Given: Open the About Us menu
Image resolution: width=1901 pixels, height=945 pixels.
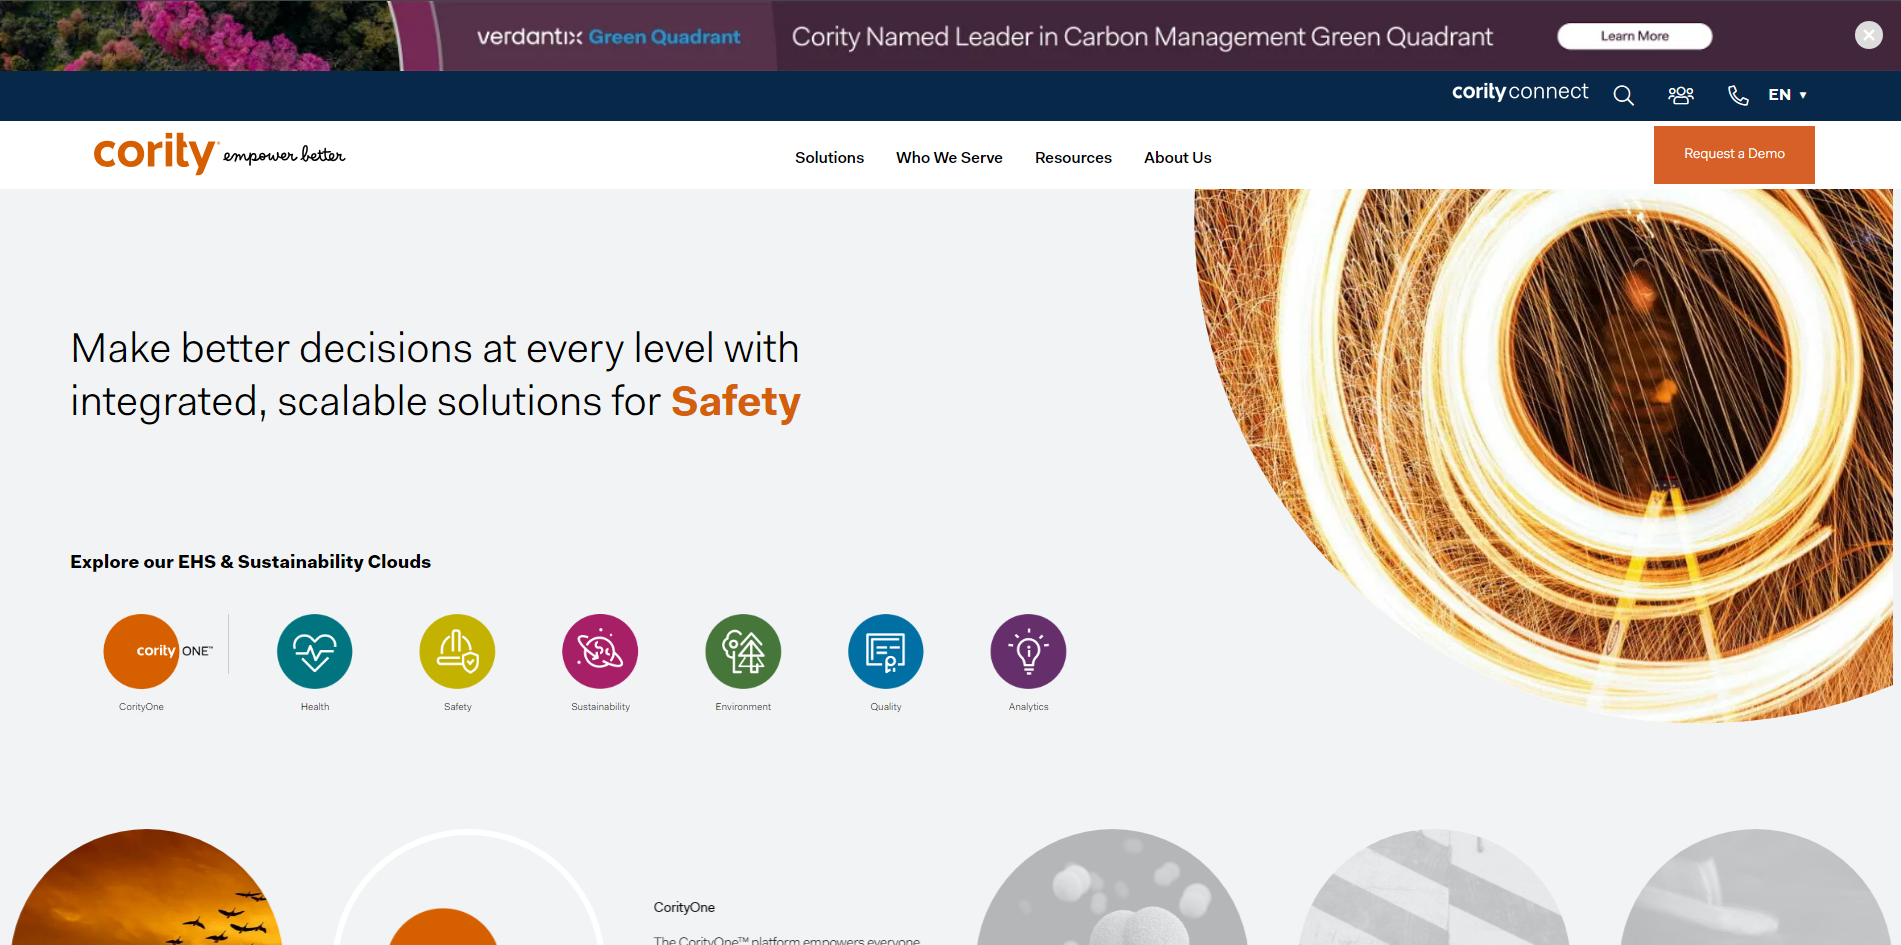Looking at the screenshot, I should pos(1177,158).
